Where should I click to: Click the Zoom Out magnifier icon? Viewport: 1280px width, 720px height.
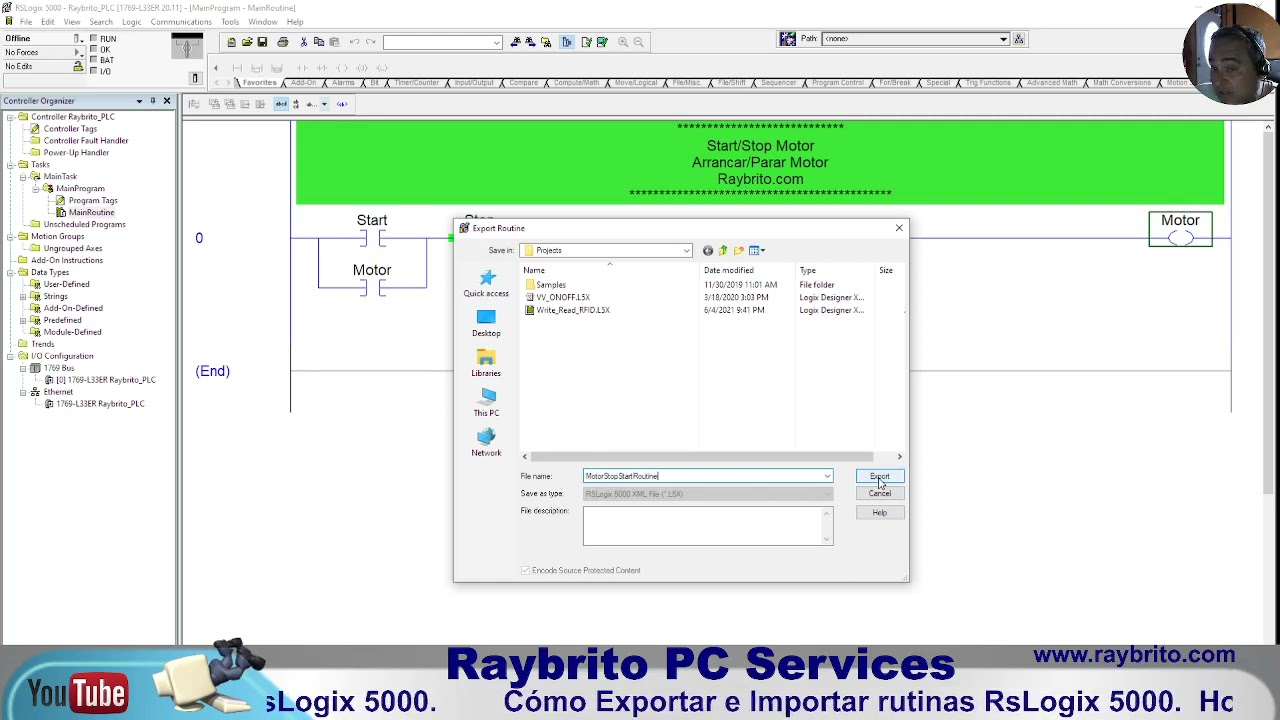click(x=639, y=42)
